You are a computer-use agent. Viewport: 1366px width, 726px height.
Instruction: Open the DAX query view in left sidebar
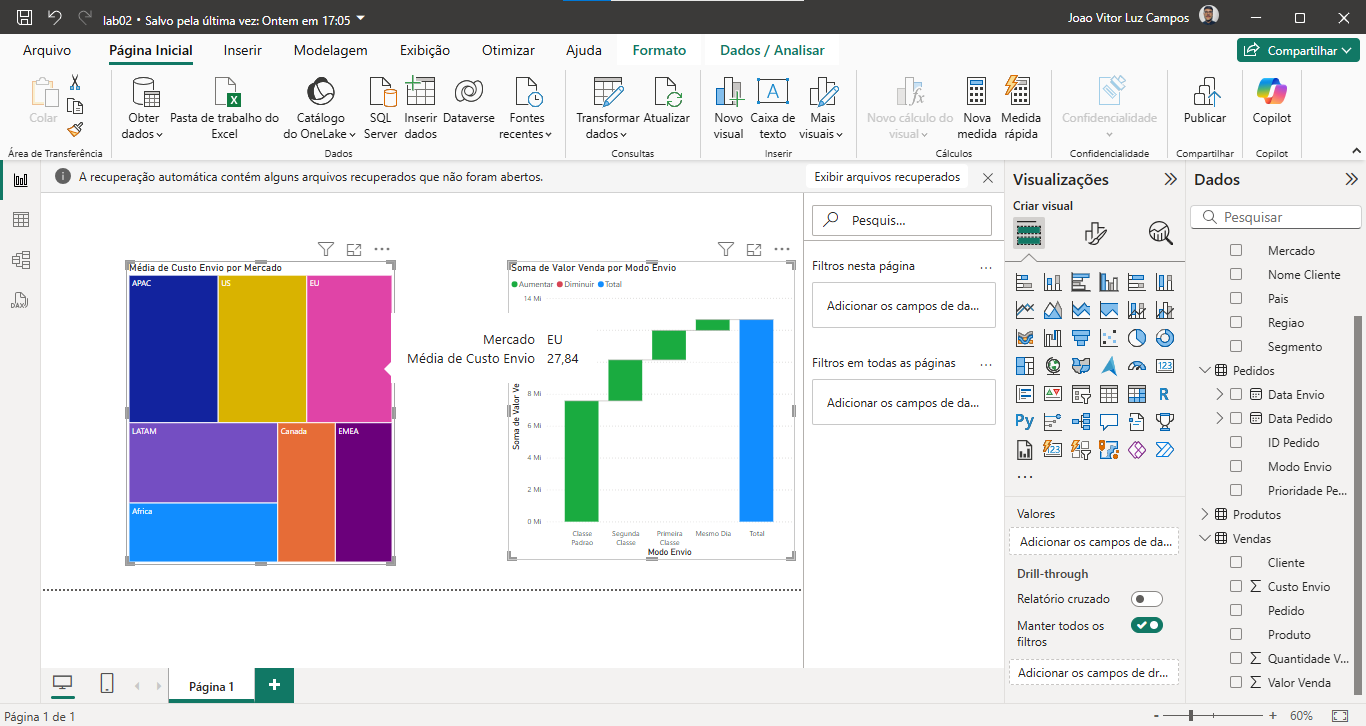point(20,300)
